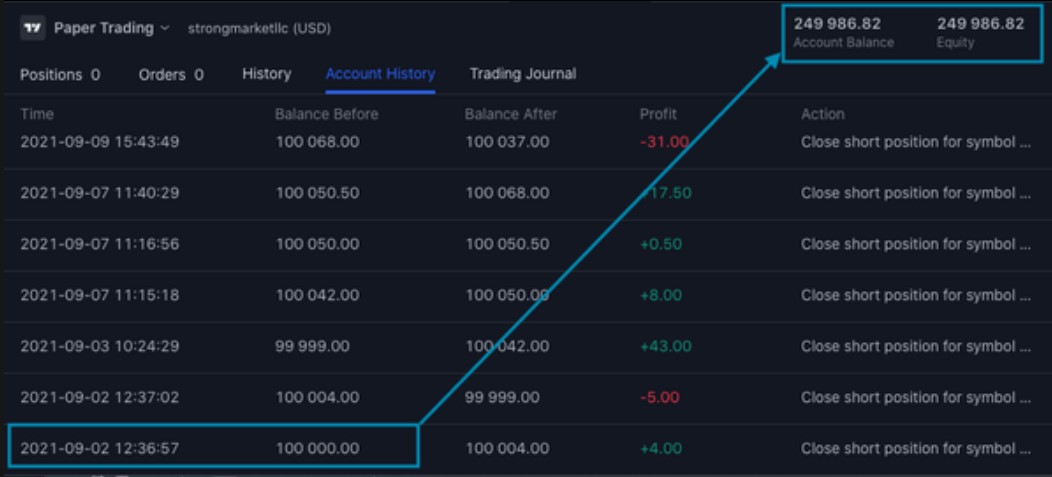
Task: Select the Account History tab
Action: pos(380,74)
